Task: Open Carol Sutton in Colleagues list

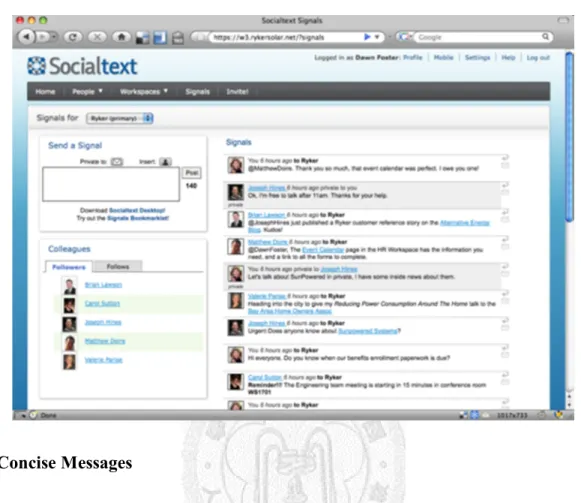Action: (102, 303)
